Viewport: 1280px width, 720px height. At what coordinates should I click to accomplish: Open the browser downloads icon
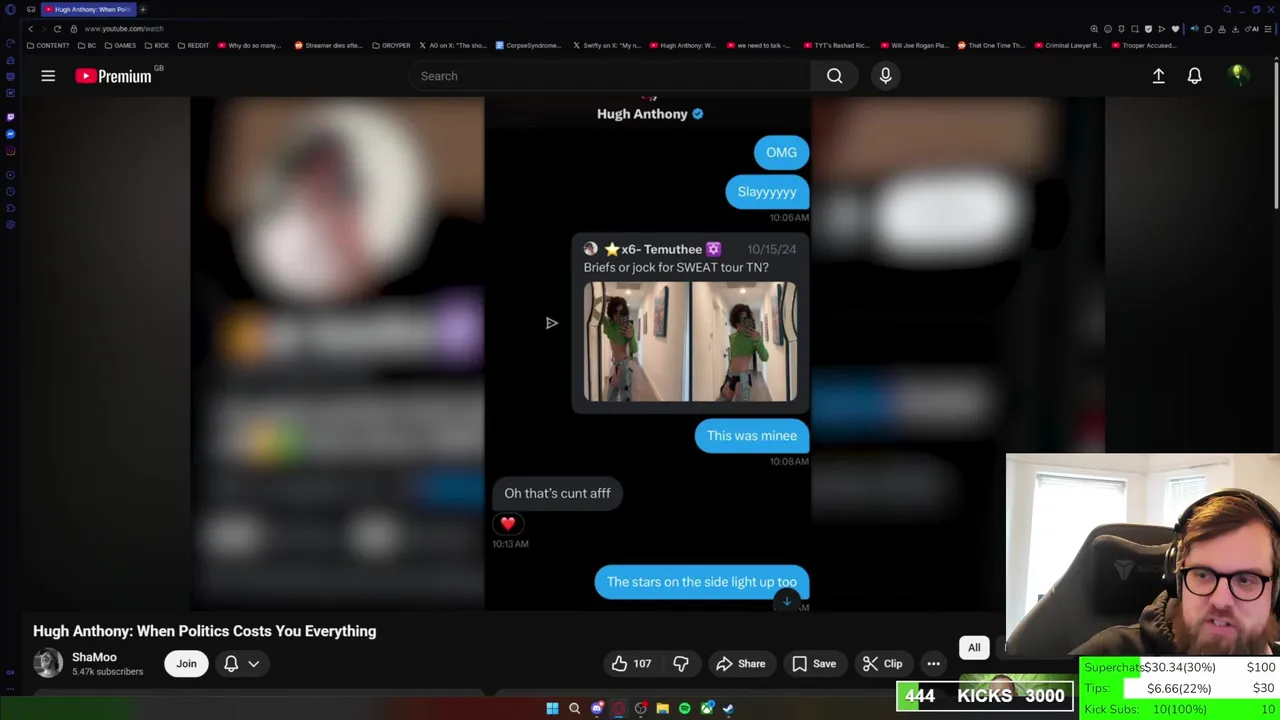1235,29
